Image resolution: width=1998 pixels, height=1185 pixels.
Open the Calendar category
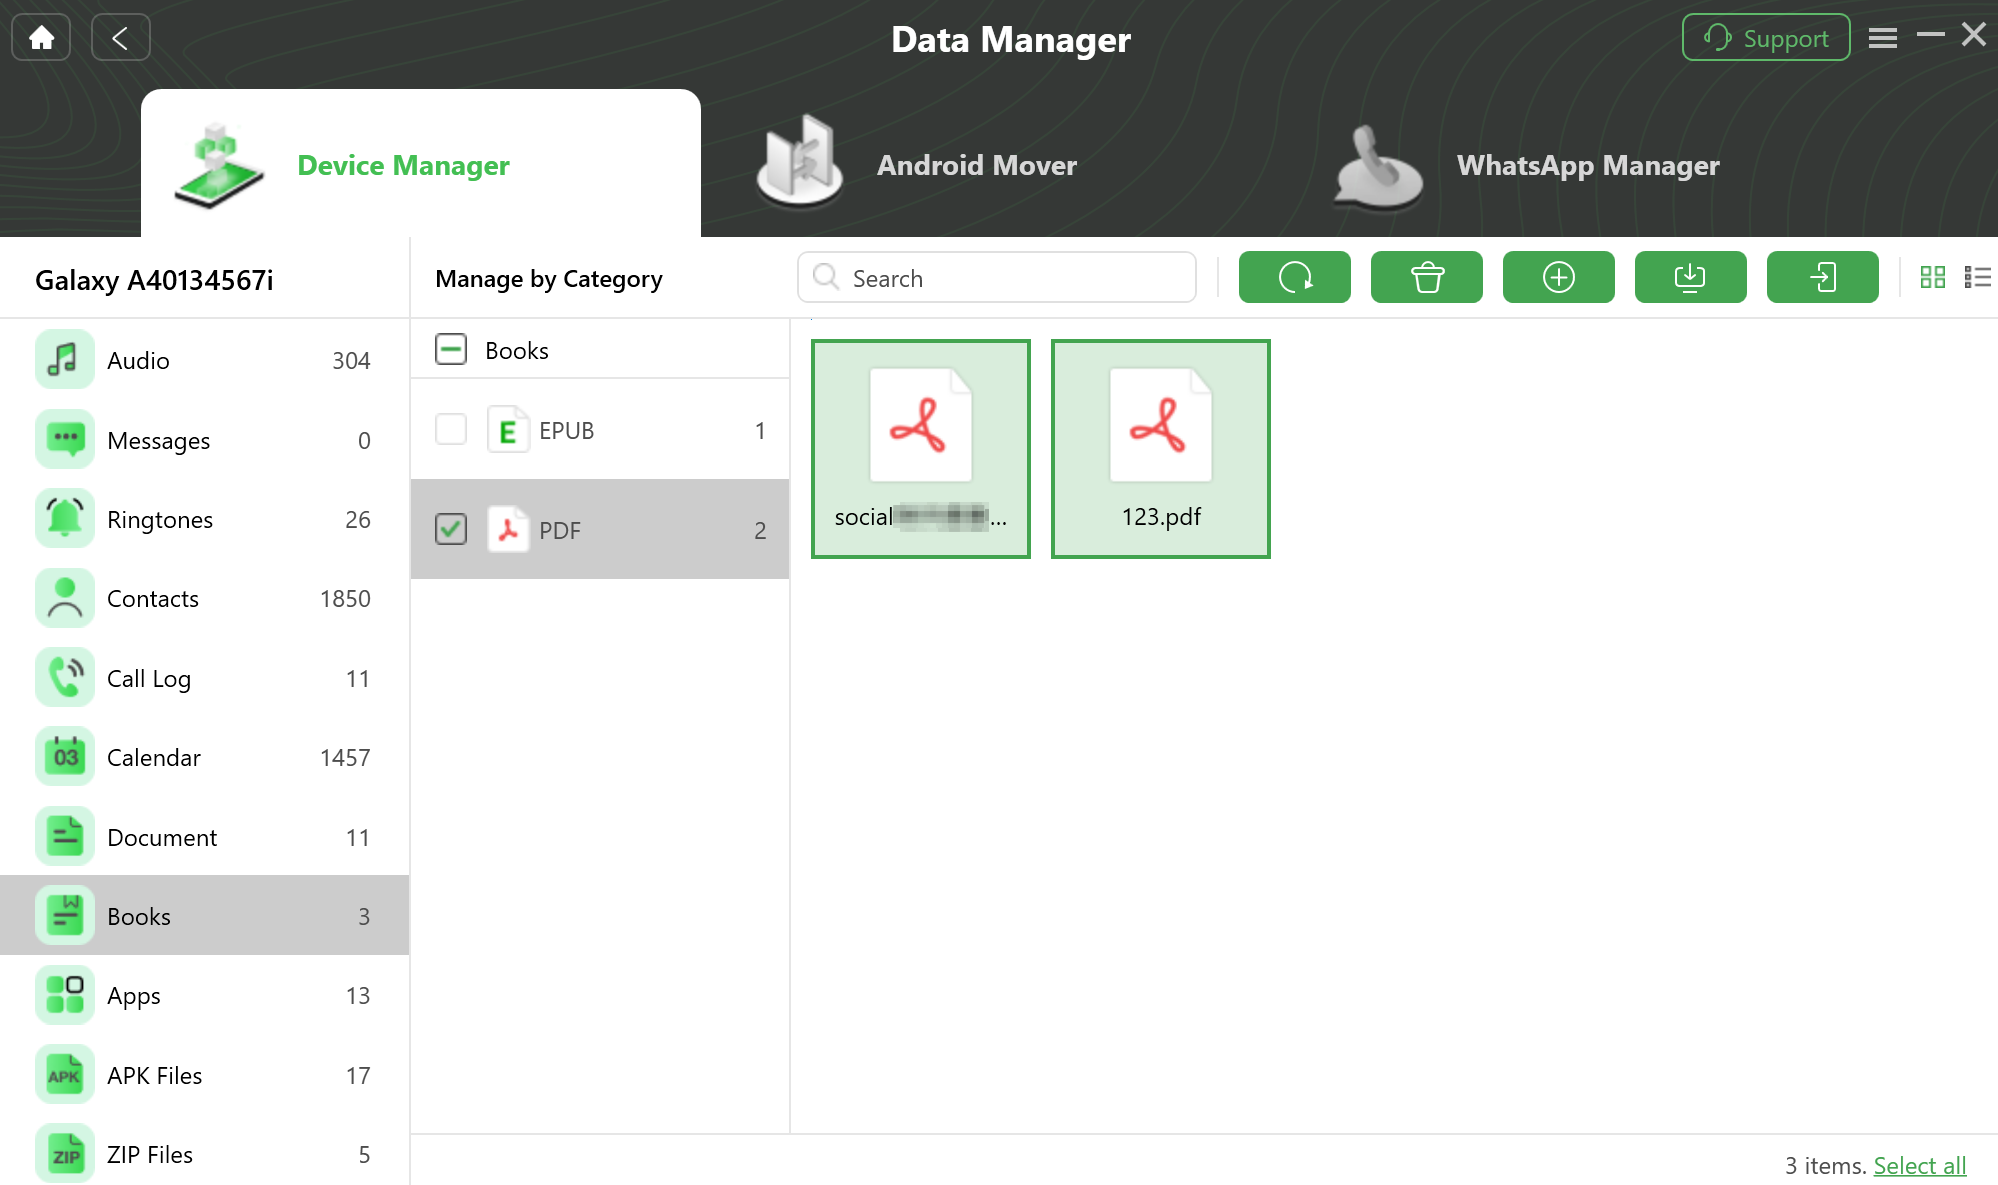[x=204, y=757]
